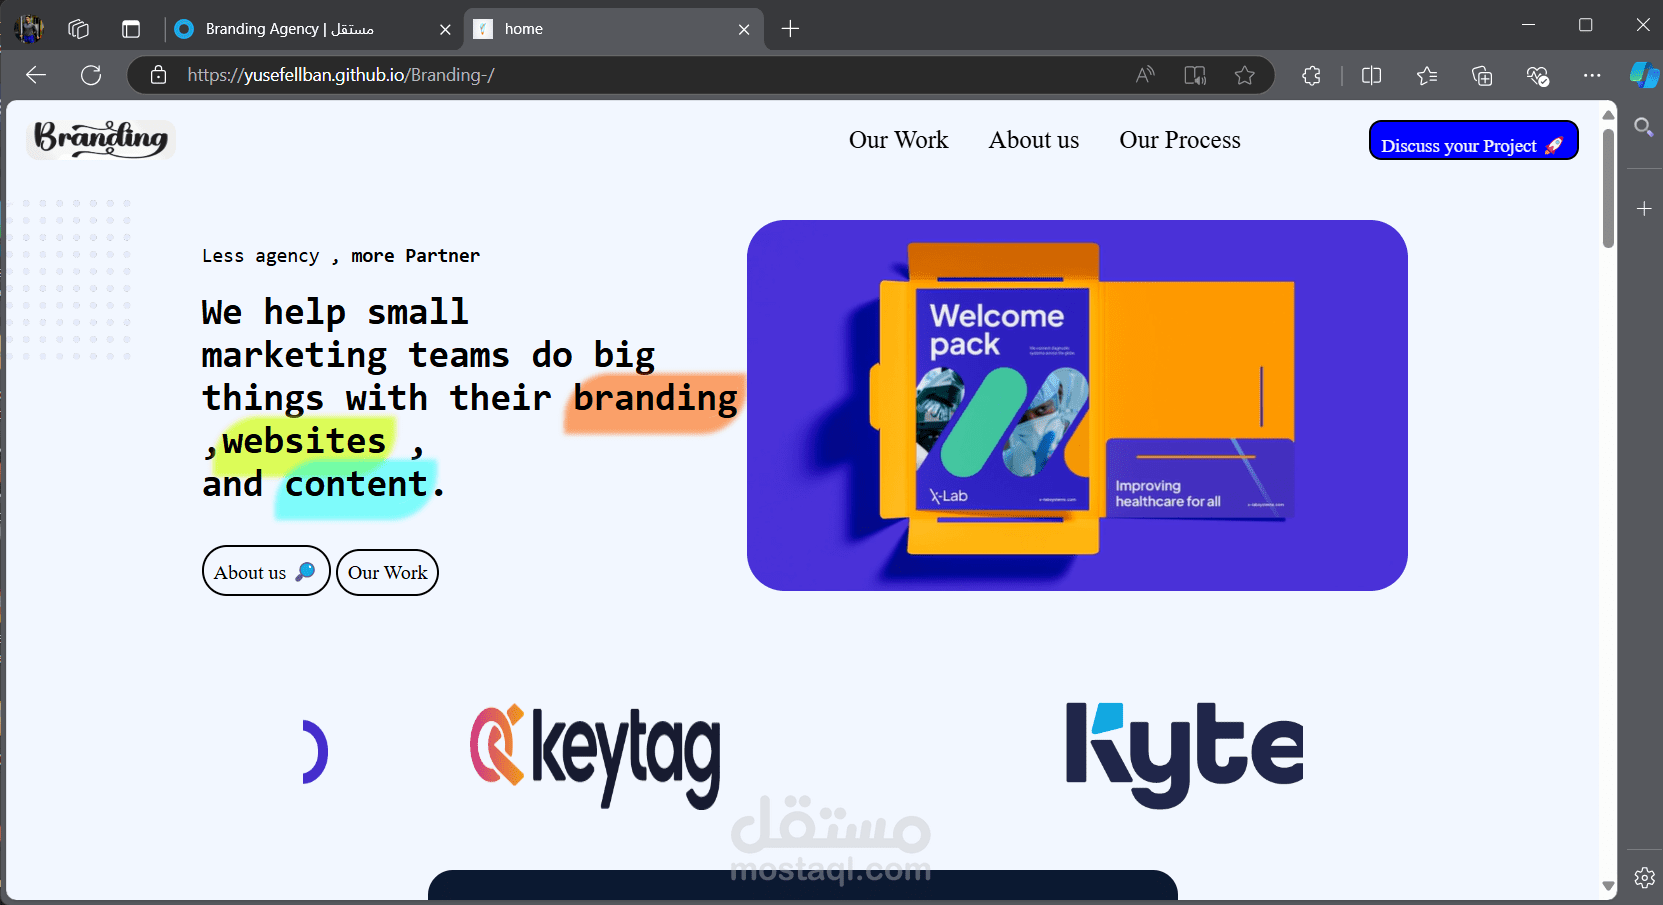Close the home tab
The height and width of the screenshot is (905, 1663).
744,30
